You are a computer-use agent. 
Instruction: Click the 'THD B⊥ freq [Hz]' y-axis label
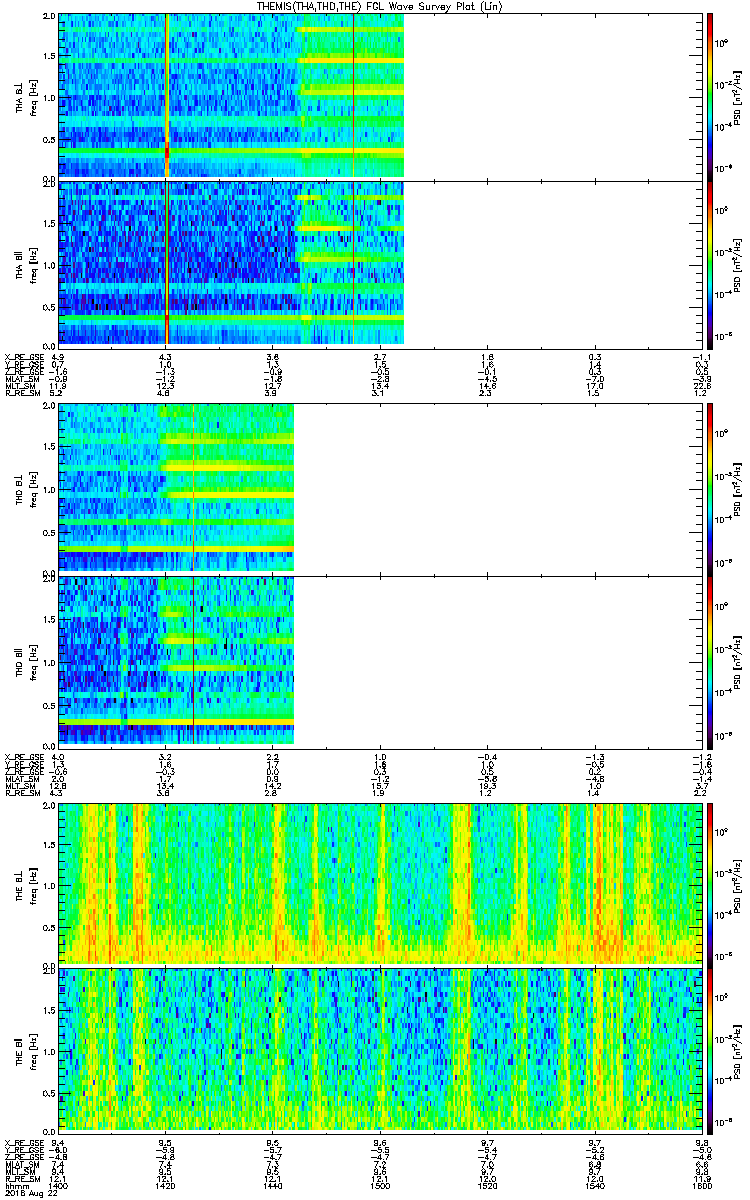tap(26, 489)
